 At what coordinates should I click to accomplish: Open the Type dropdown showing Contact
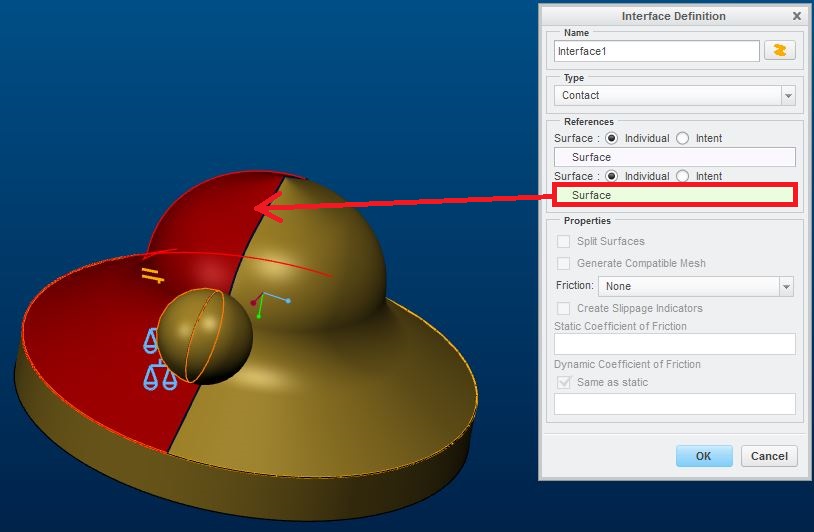[675, 96]
